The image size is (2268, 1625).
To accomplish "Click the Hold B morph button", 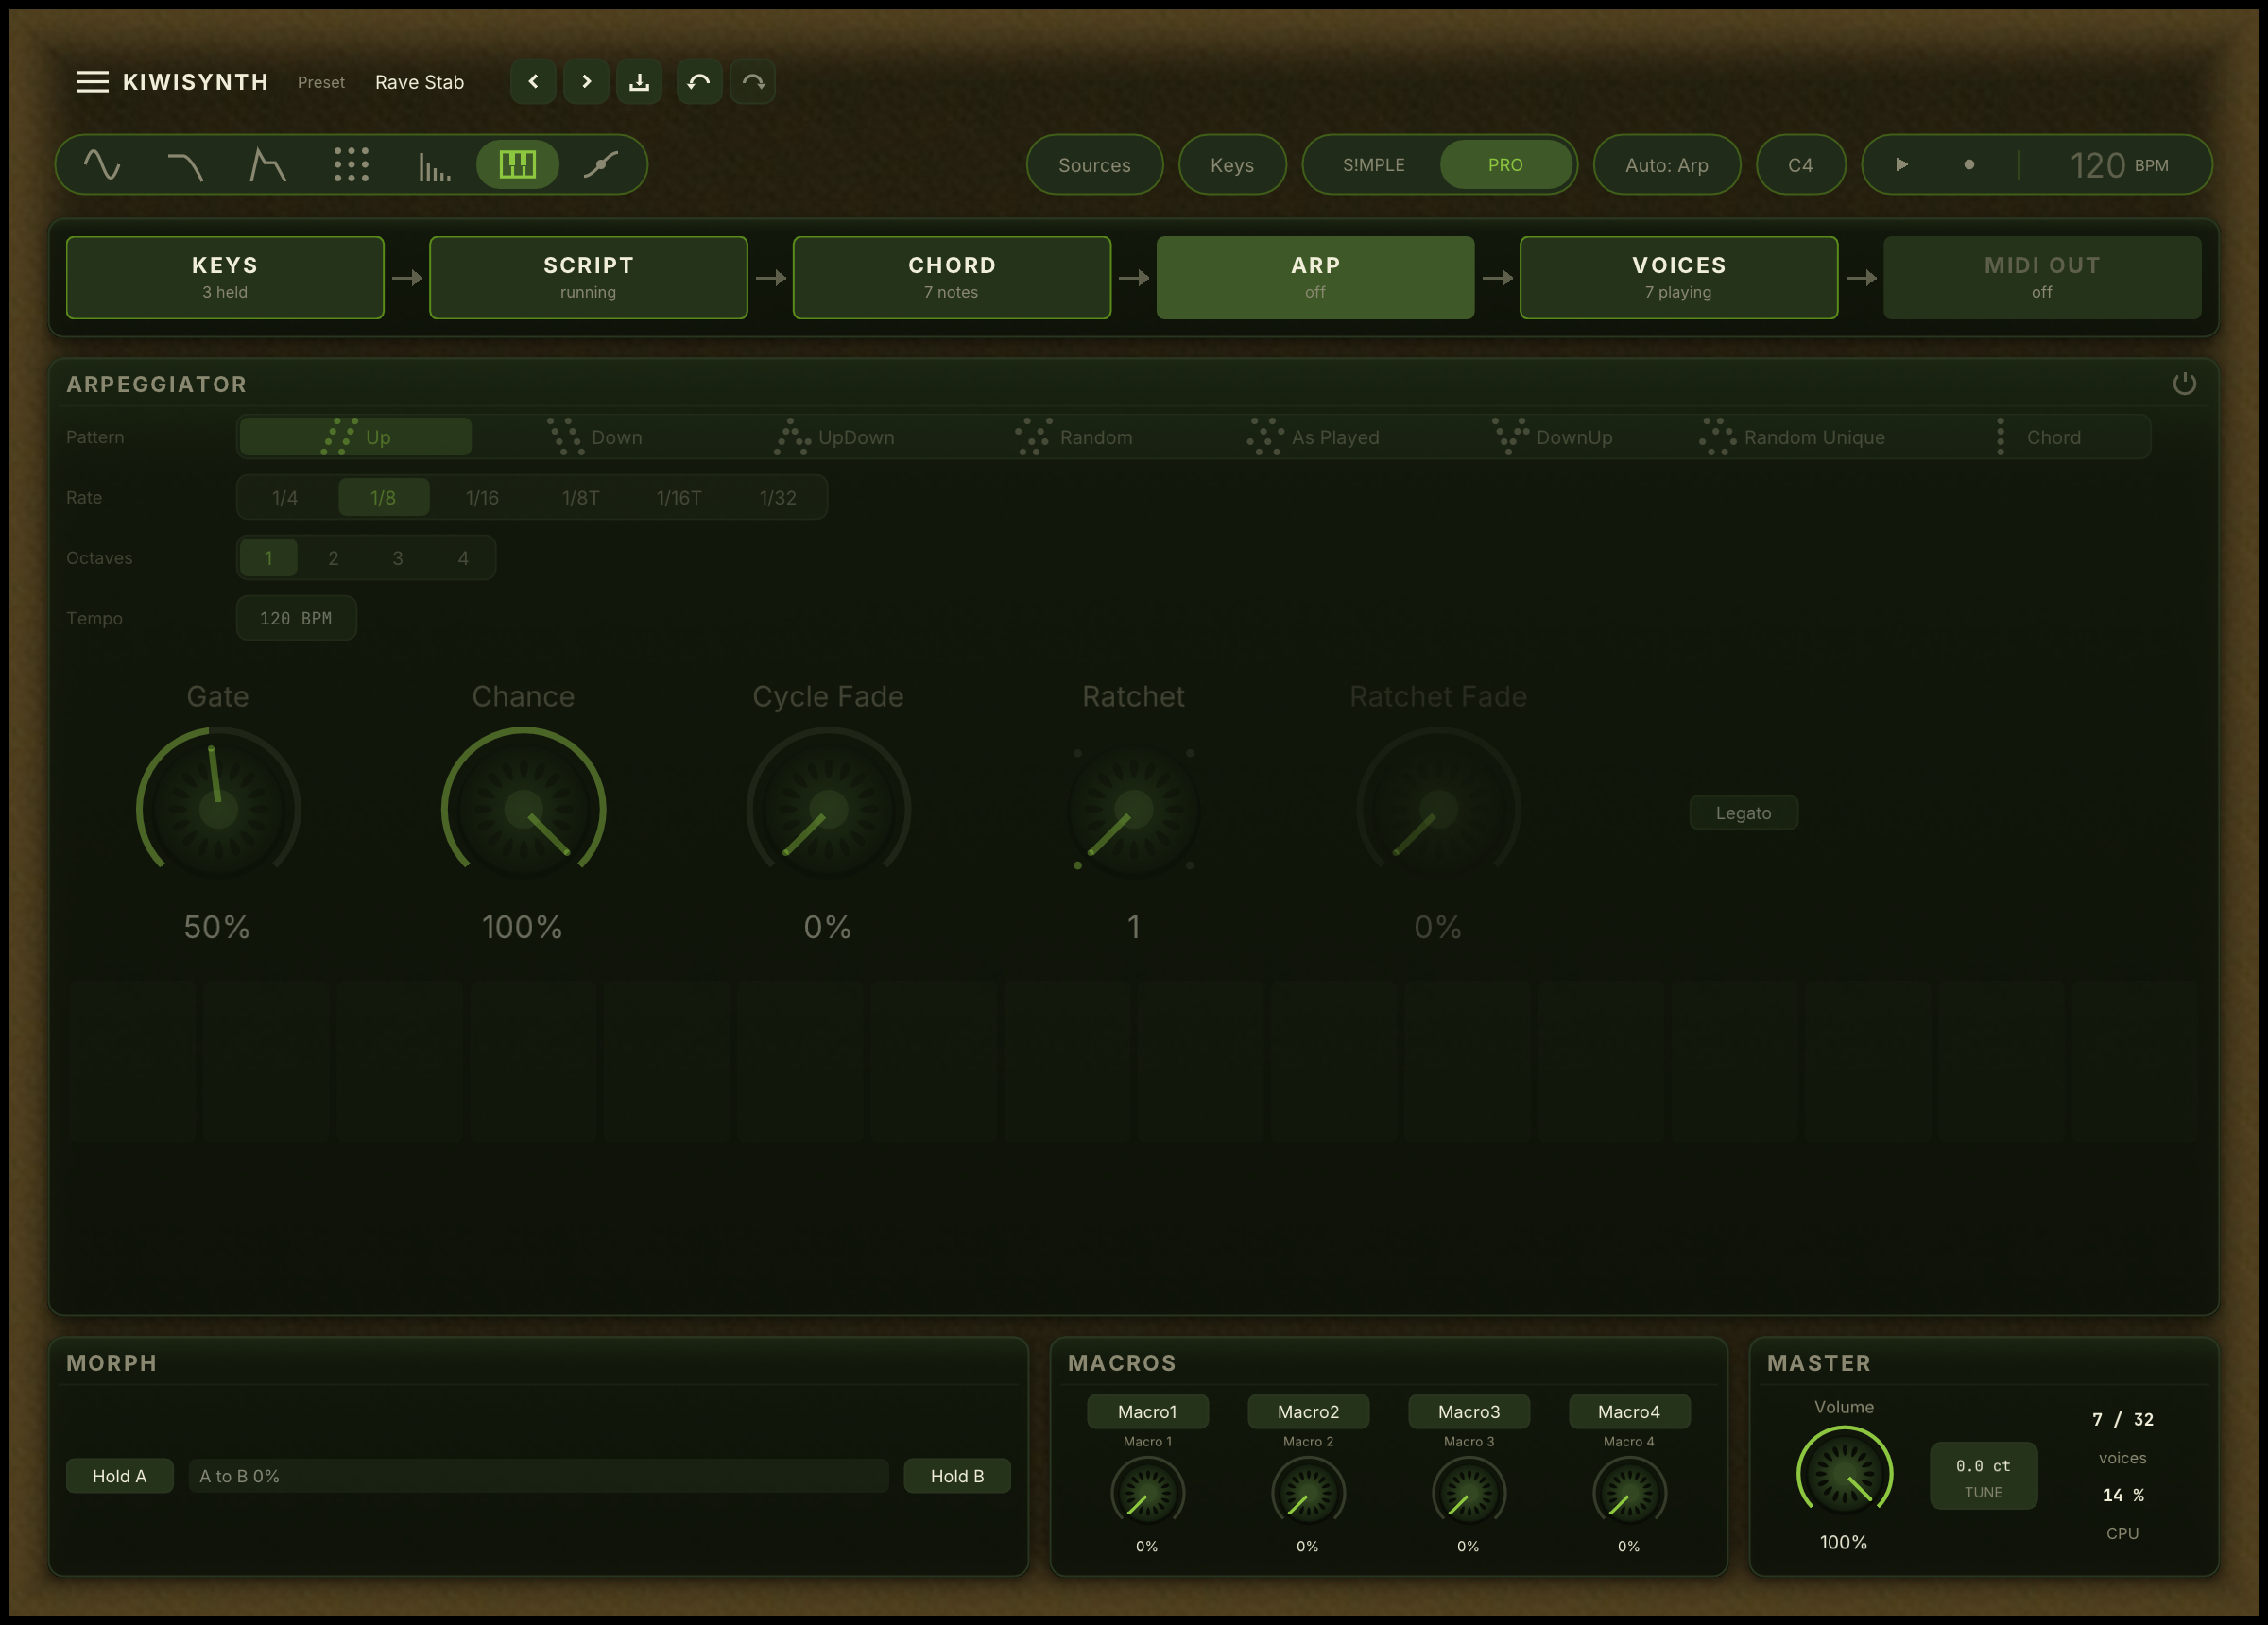I will 957,1476.
